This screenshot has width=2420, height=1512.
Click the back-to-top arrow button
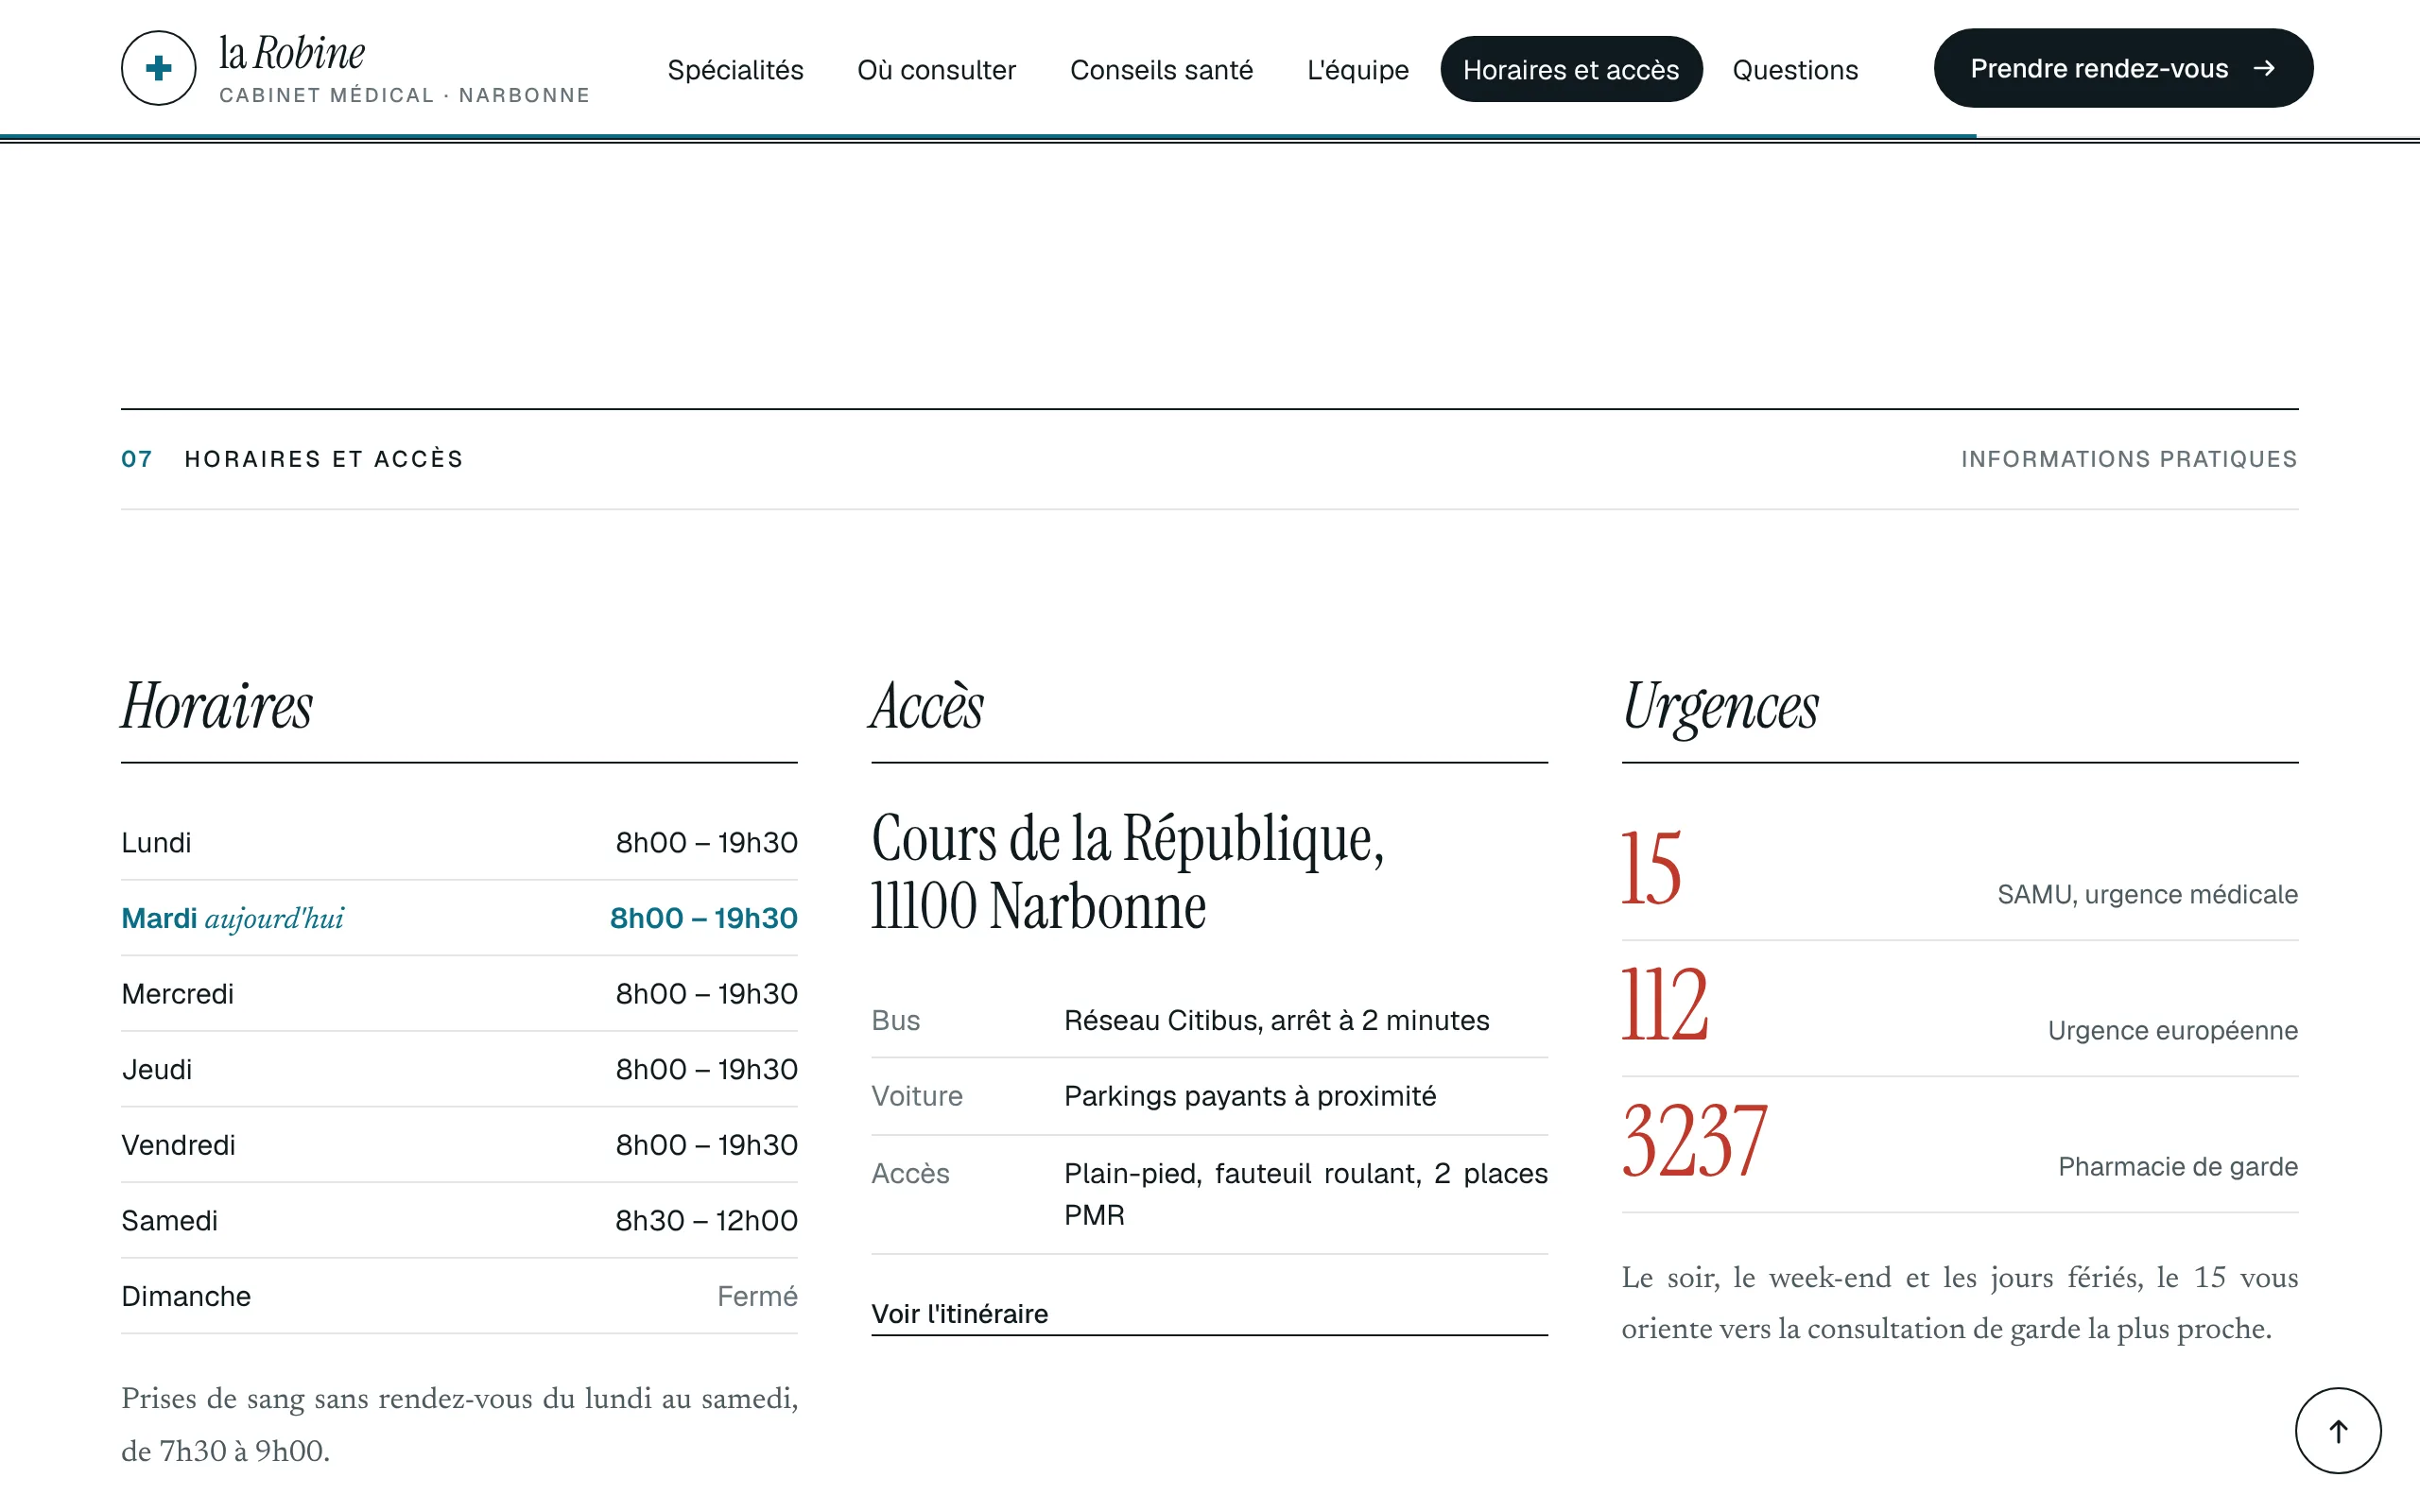pyautogui.click(x=2337, y=1430)
